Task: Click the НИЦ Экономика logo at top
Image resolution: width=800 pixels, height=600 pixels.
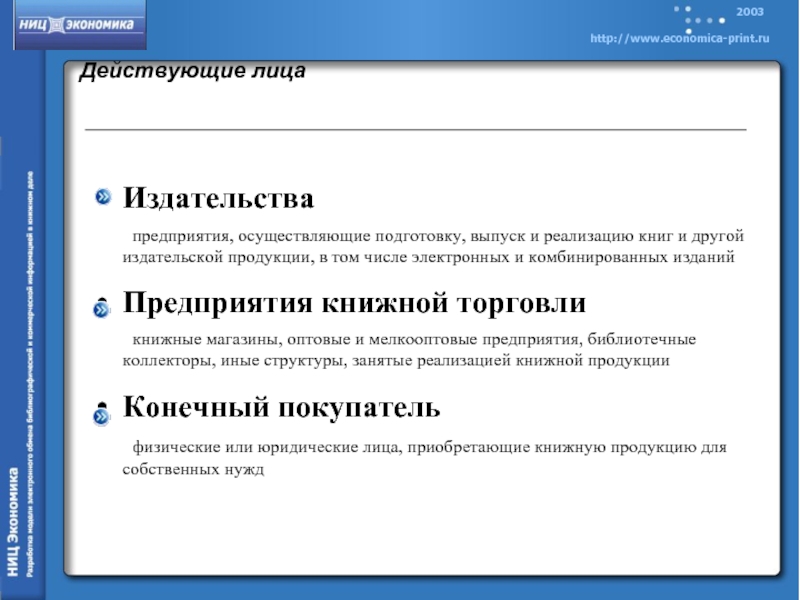Action: pos(79,25)
